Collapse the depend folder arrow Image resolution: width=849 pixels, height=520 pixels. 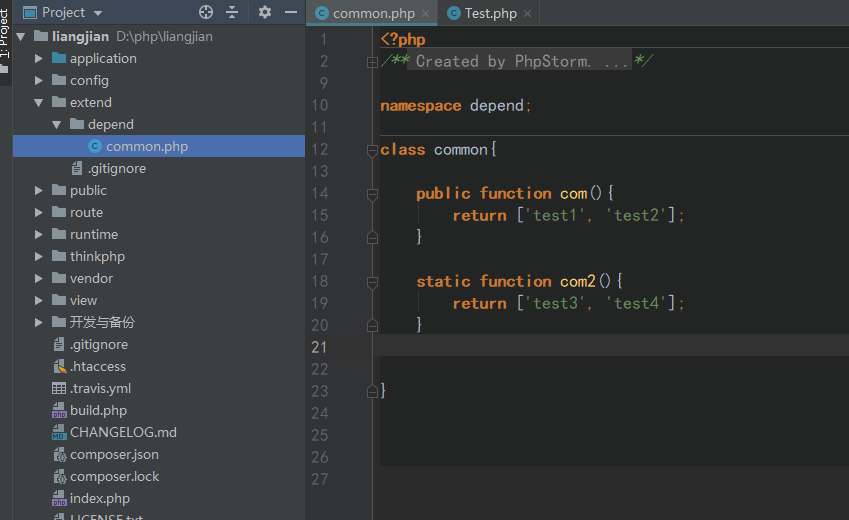(57, 125)
